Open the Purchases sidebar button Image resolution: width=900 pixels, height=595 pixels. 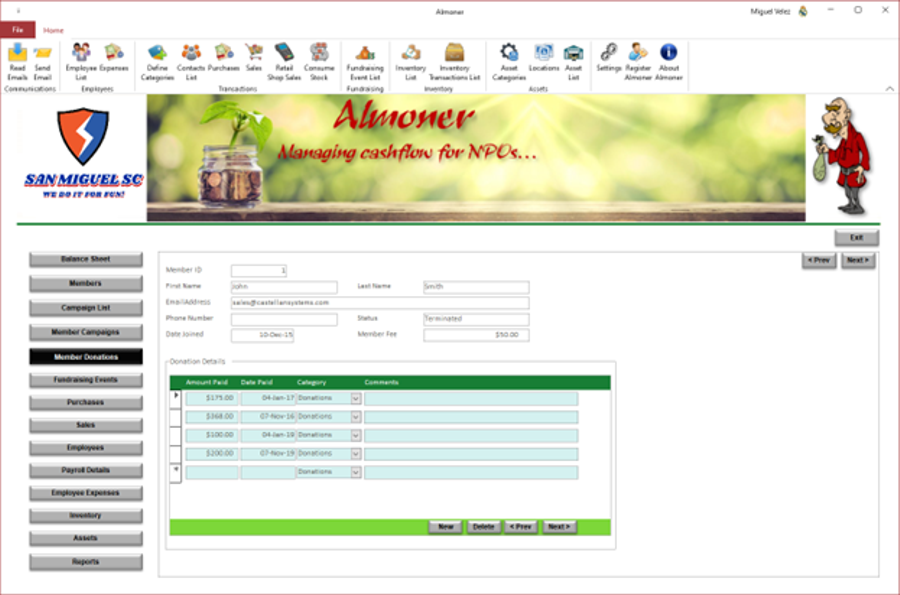[x=86, y=402]
